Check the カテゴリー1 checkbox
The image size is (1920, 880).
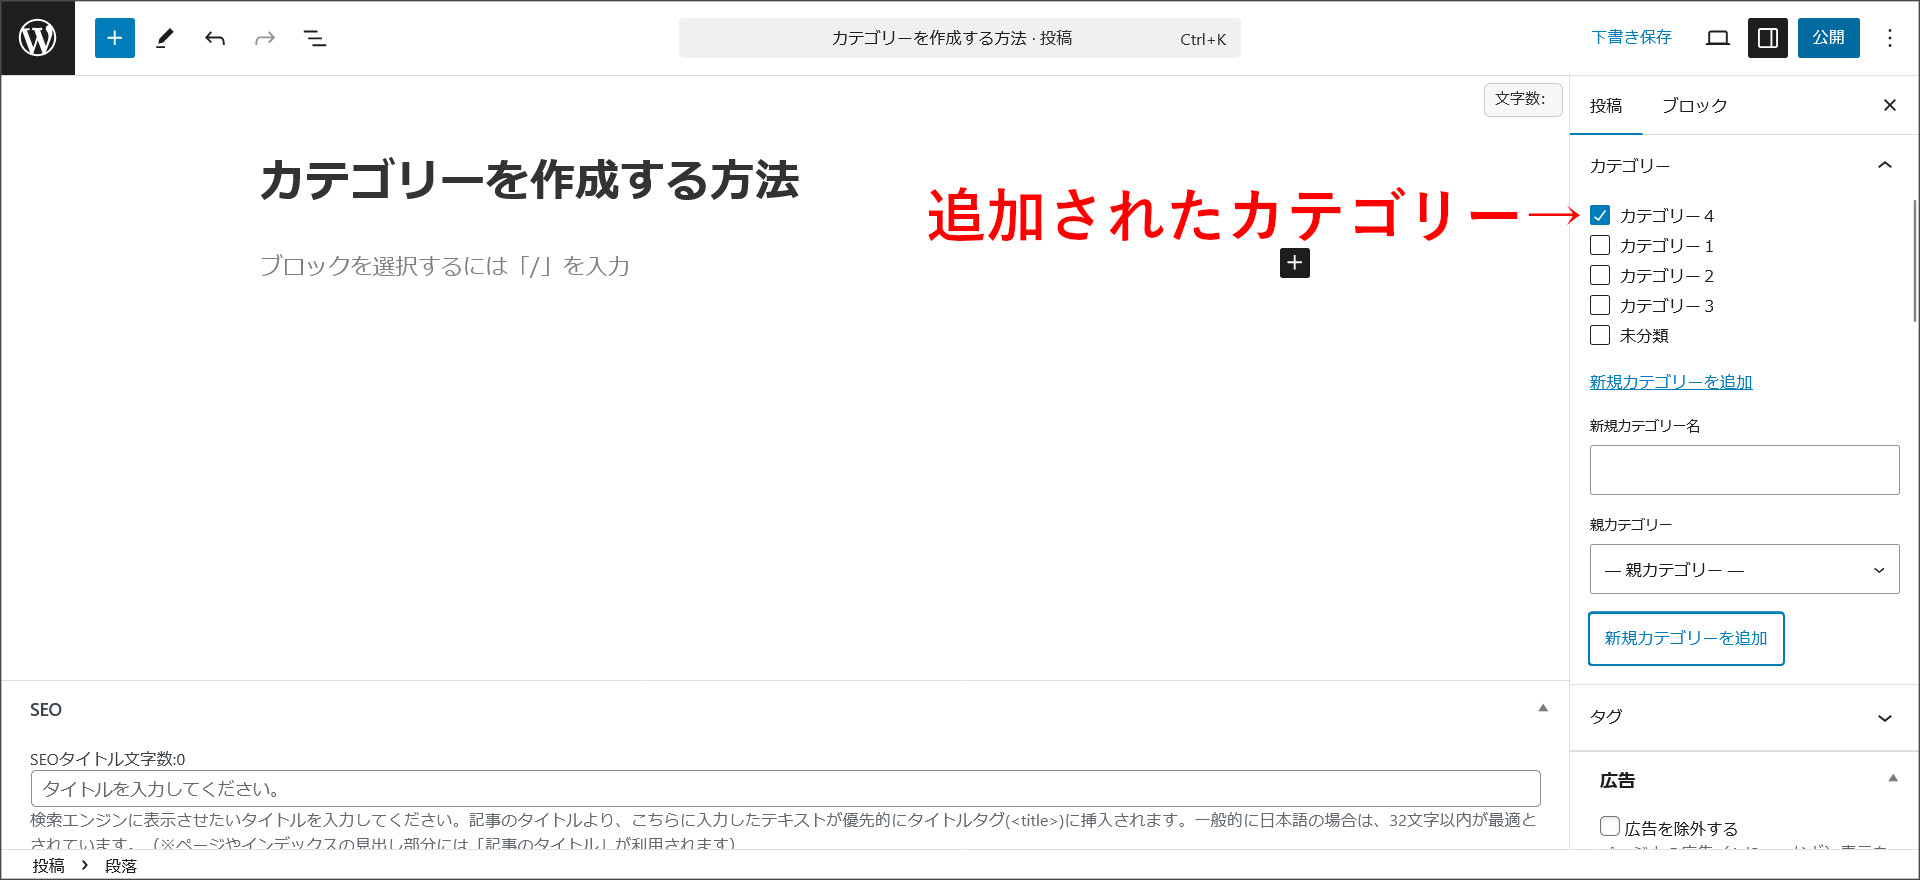point(1600,246)
